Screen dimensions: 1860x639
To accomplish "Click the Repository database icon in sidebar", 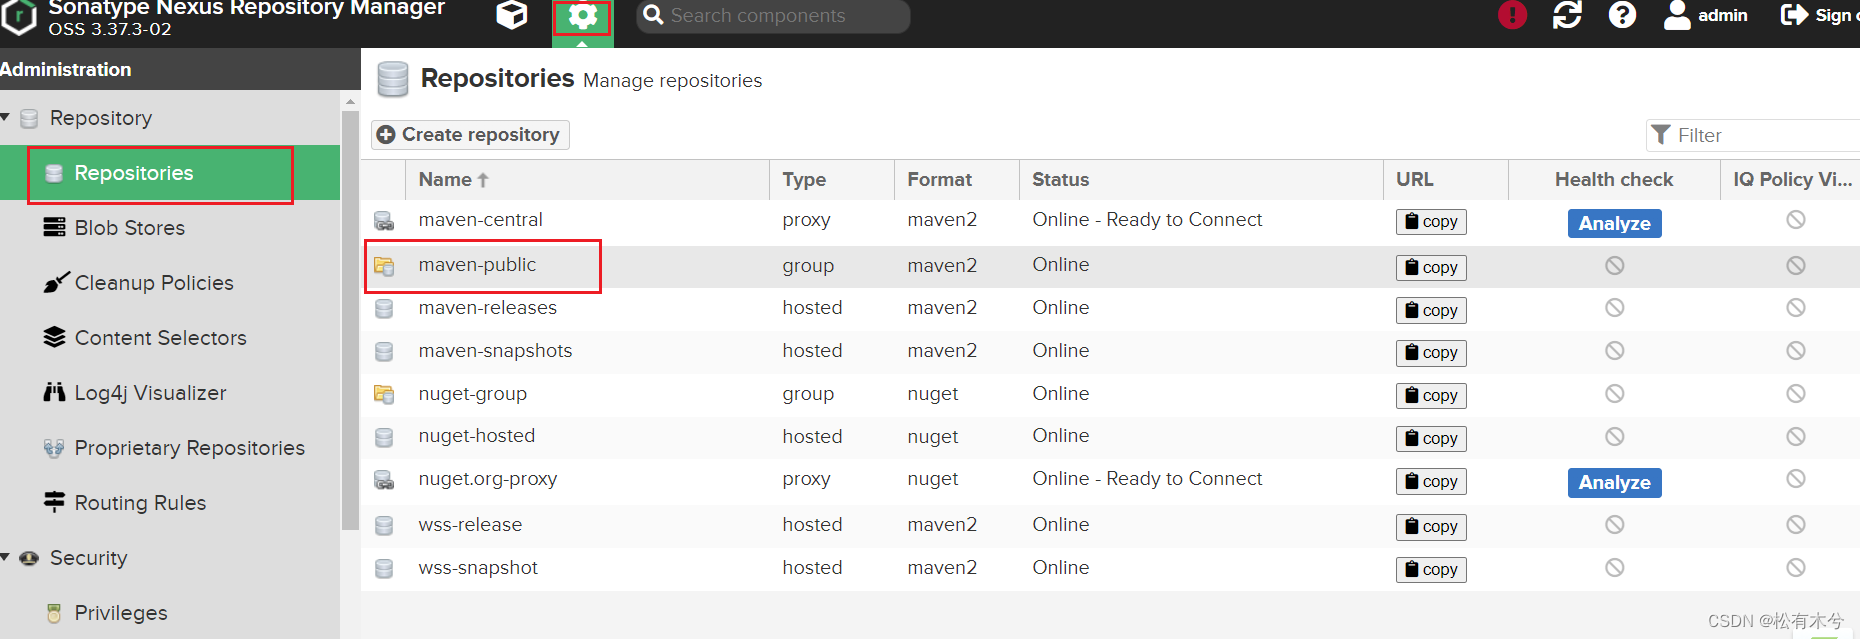I will [29, 118].
